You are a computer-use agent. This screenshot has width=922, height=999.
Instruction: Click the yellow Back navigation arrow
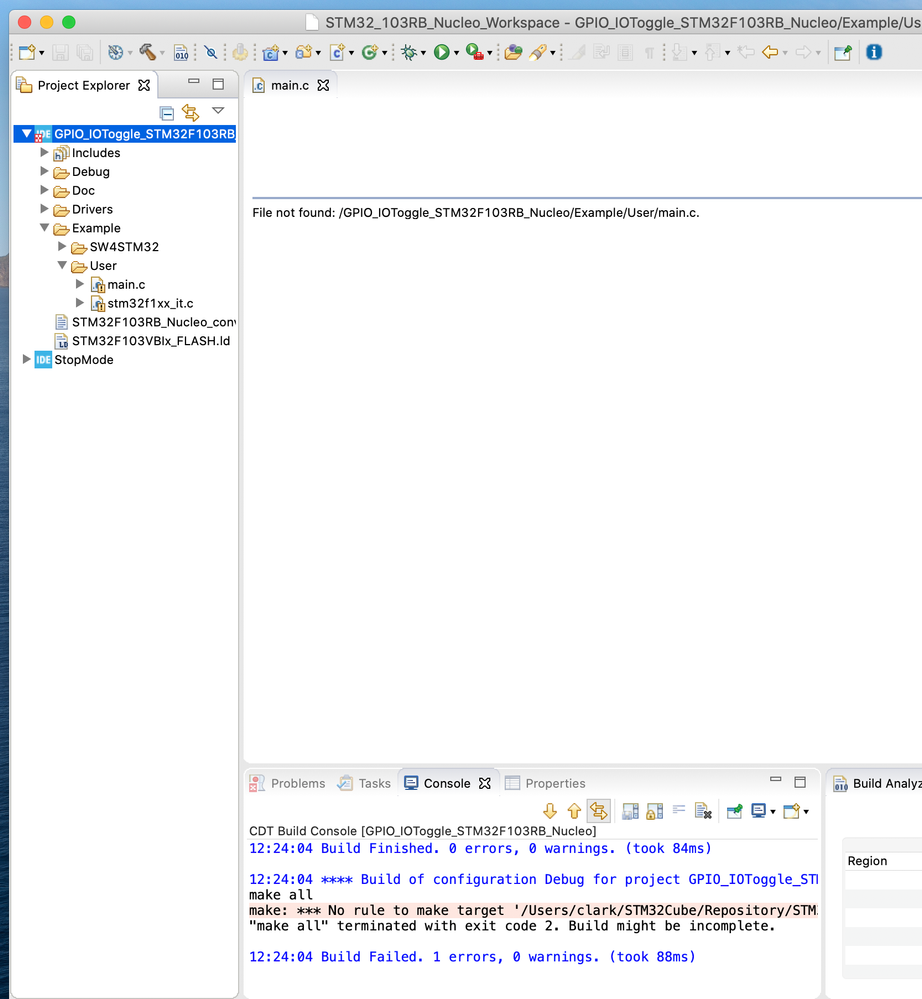coord(770,52)
